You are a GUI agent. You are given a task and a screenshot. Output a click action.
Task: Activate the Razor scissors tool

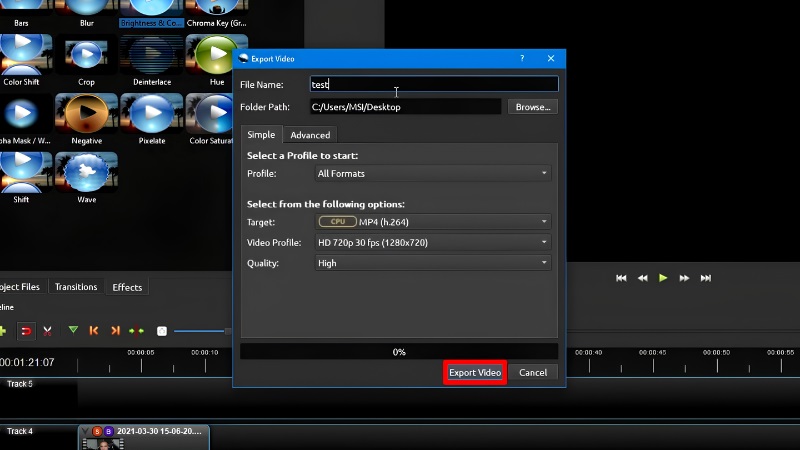point(47,331)
